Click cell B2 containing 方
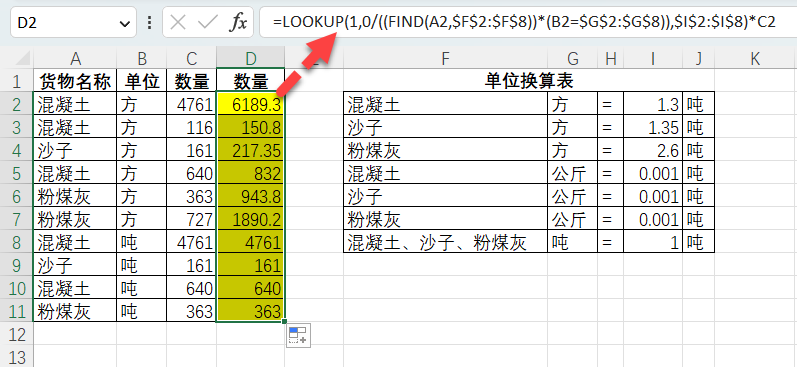Screen dimensions: 797x367 pyautogui.click(x=142, y=104)
